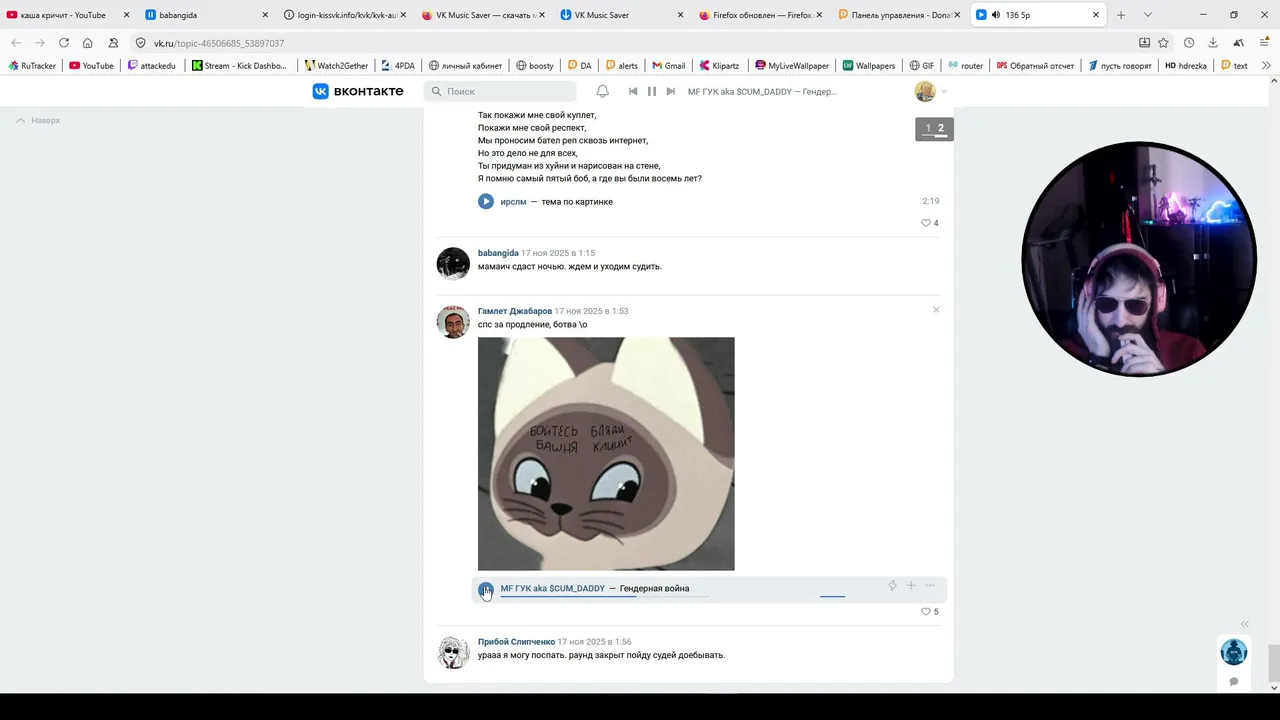Screen dimensions: 1280x720
Task: Open the header track title "MF ГУК aka $CUM_DADDY"
Action: (762, 92)
